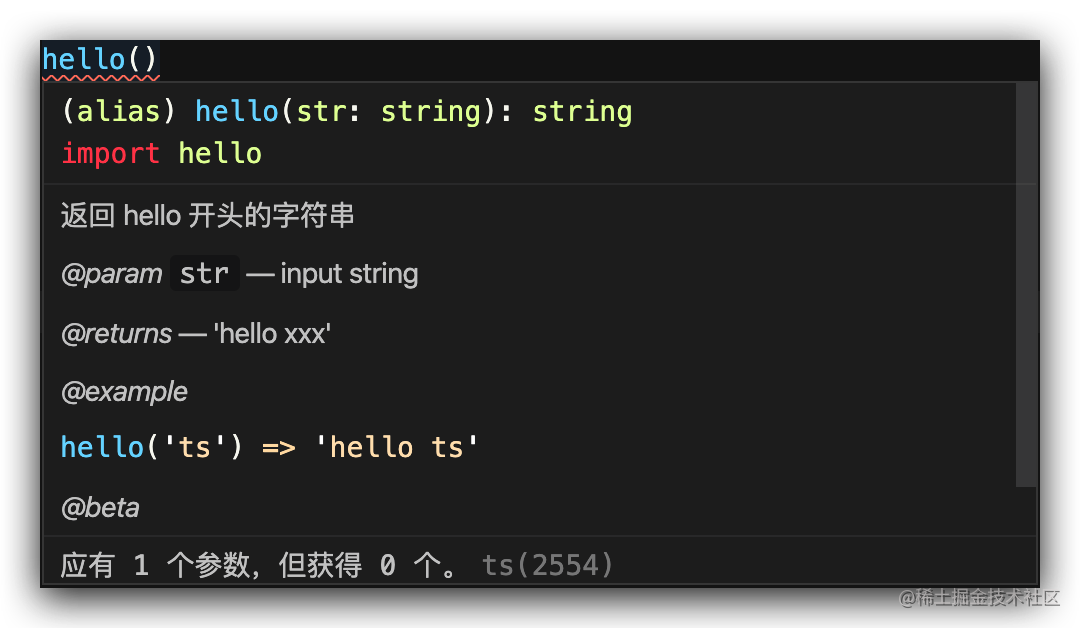
Task: Click the @beta tag label
Action: [100, 507]
